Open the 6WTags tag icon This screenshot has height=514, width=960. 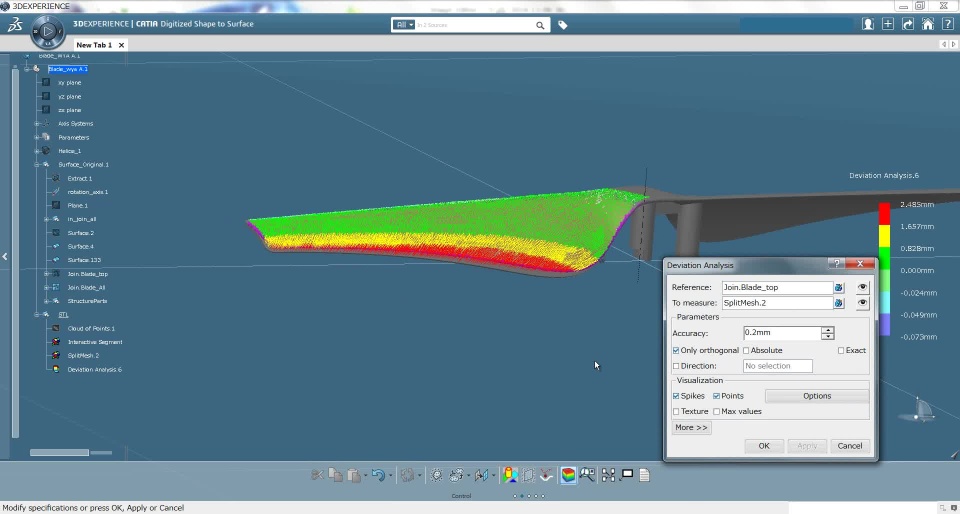563,25
